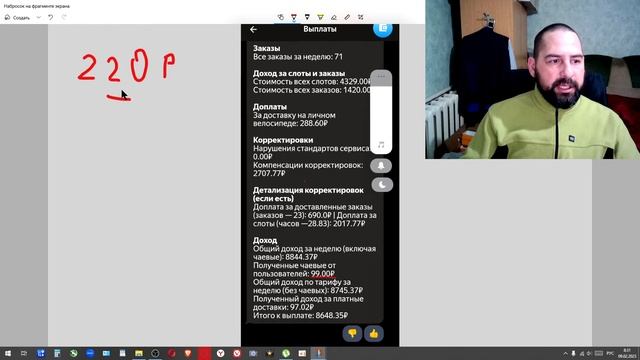Open the green circular app in taskbar
640x360 pixels.
(73, 353)
